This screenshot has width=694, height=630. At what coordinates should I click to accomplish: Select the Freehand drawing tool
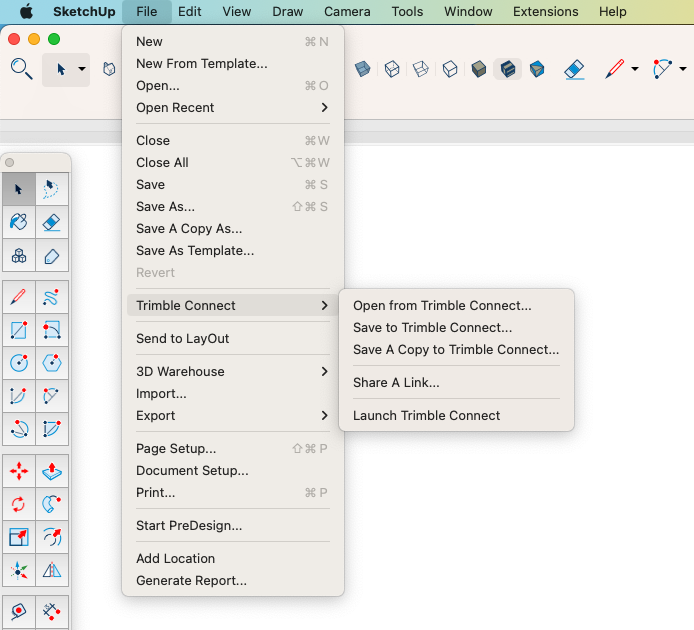[52, 297]
